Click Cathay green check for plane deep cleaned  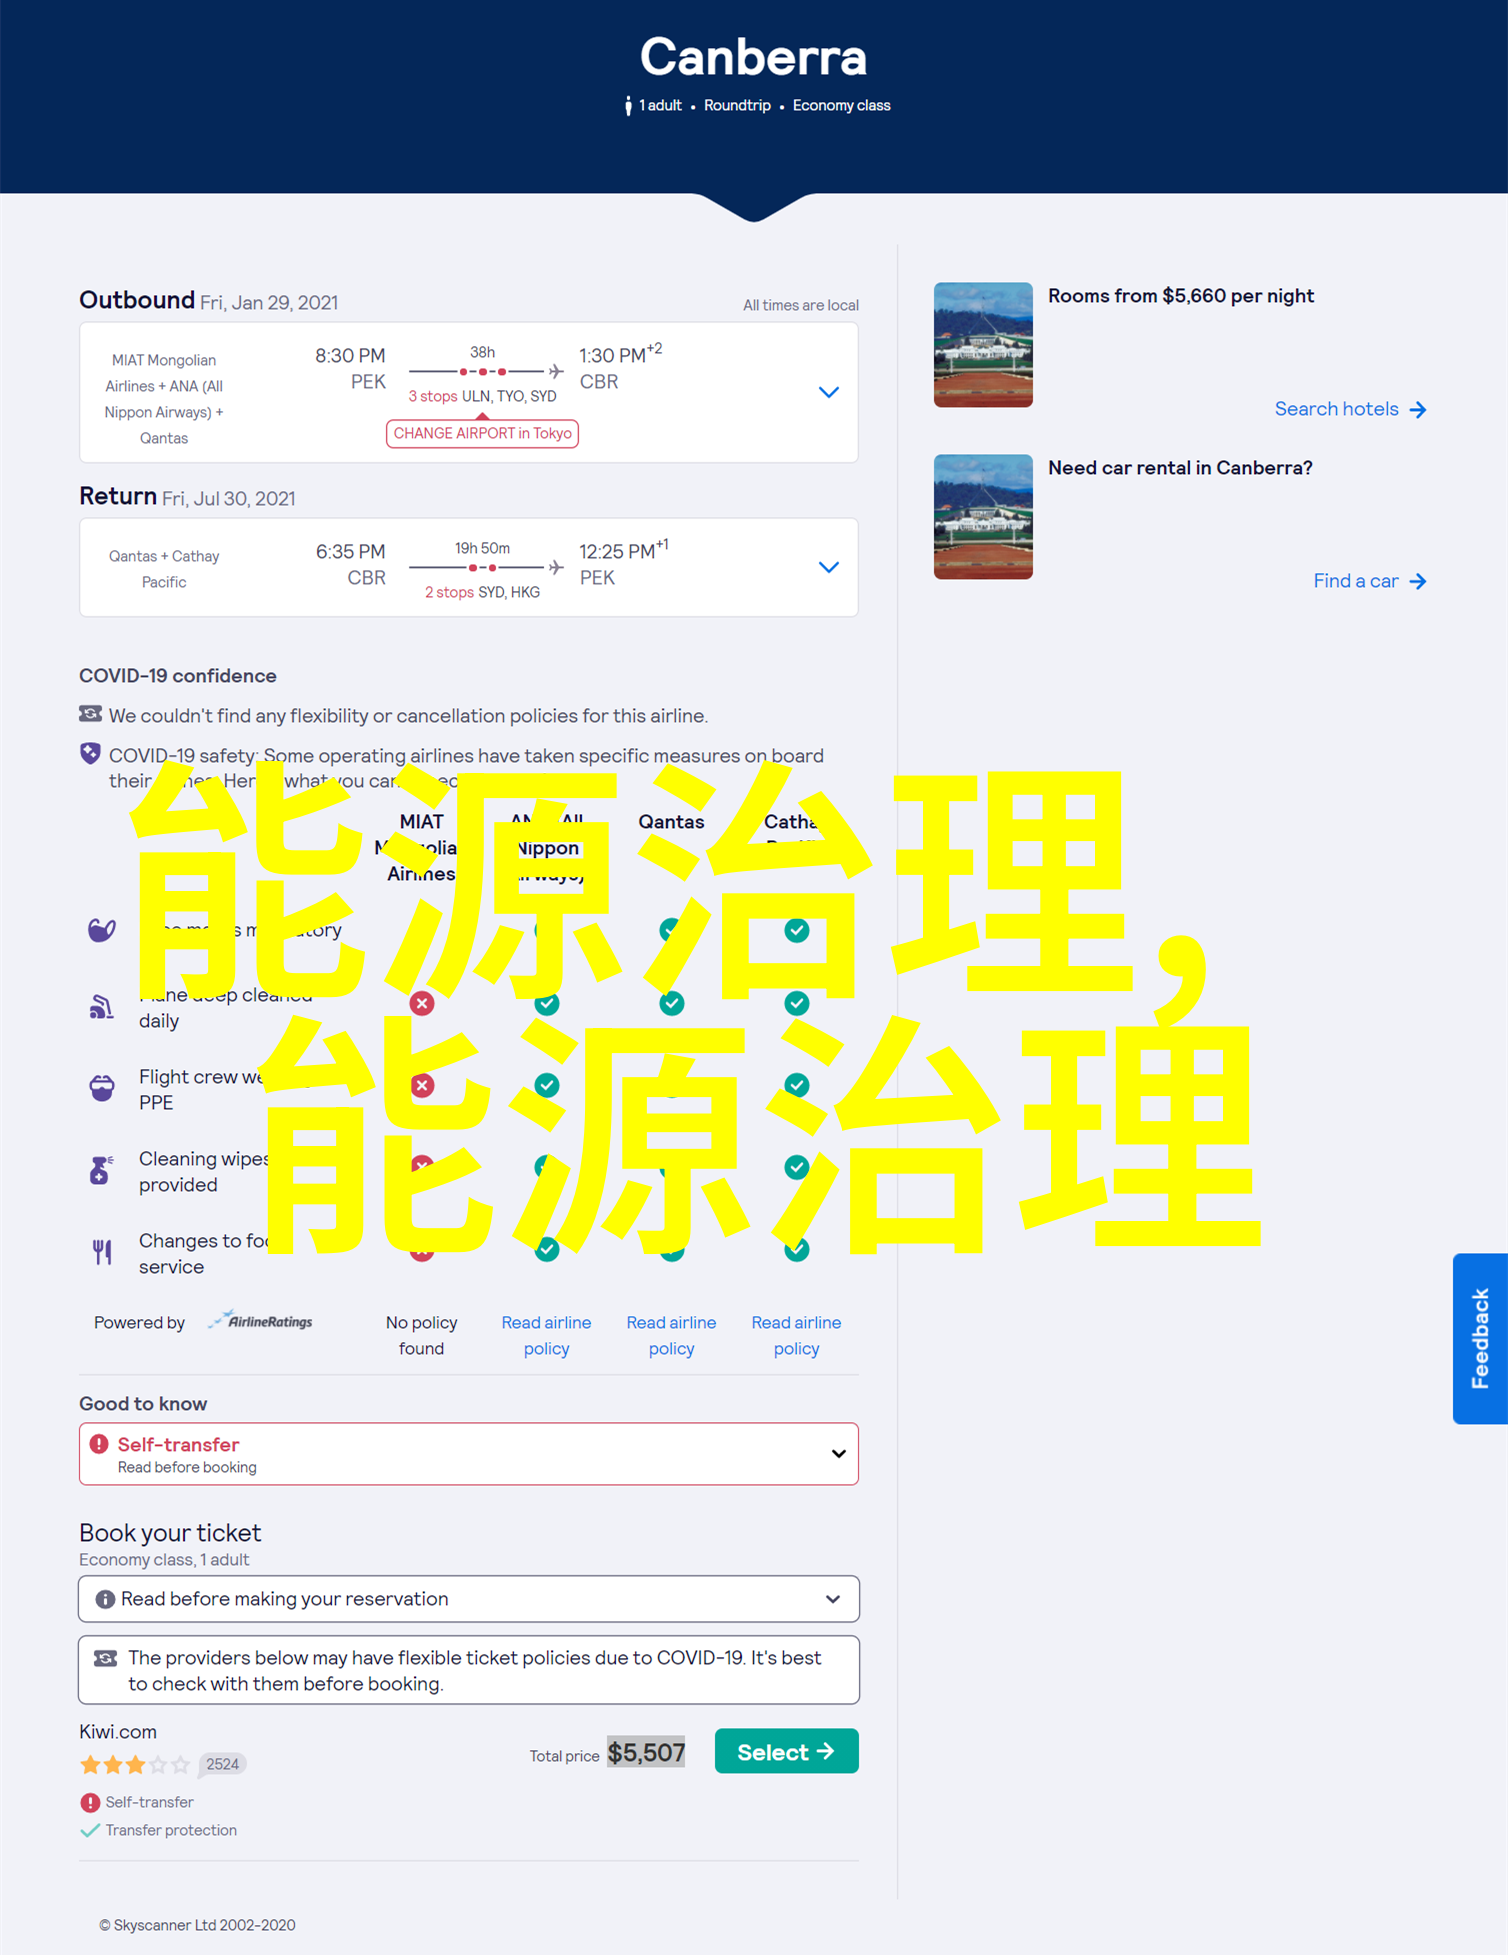797,1003
